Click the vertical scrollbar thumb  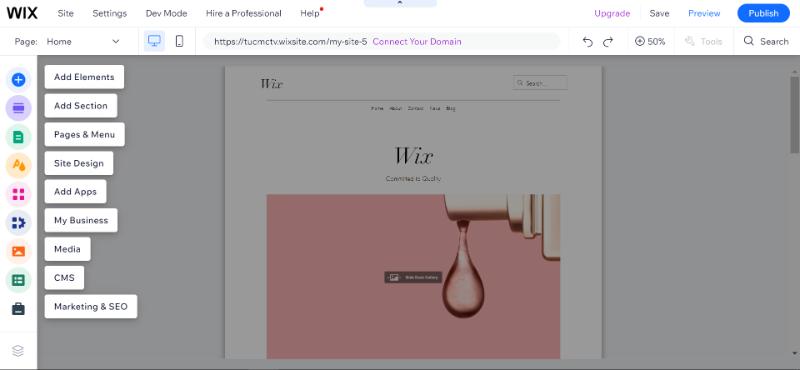pos(794,115)
